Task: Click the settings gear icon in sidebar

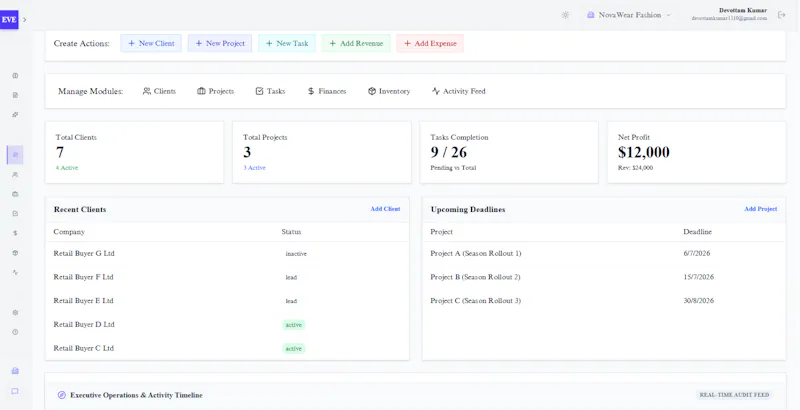Action: tap(15, 313)
